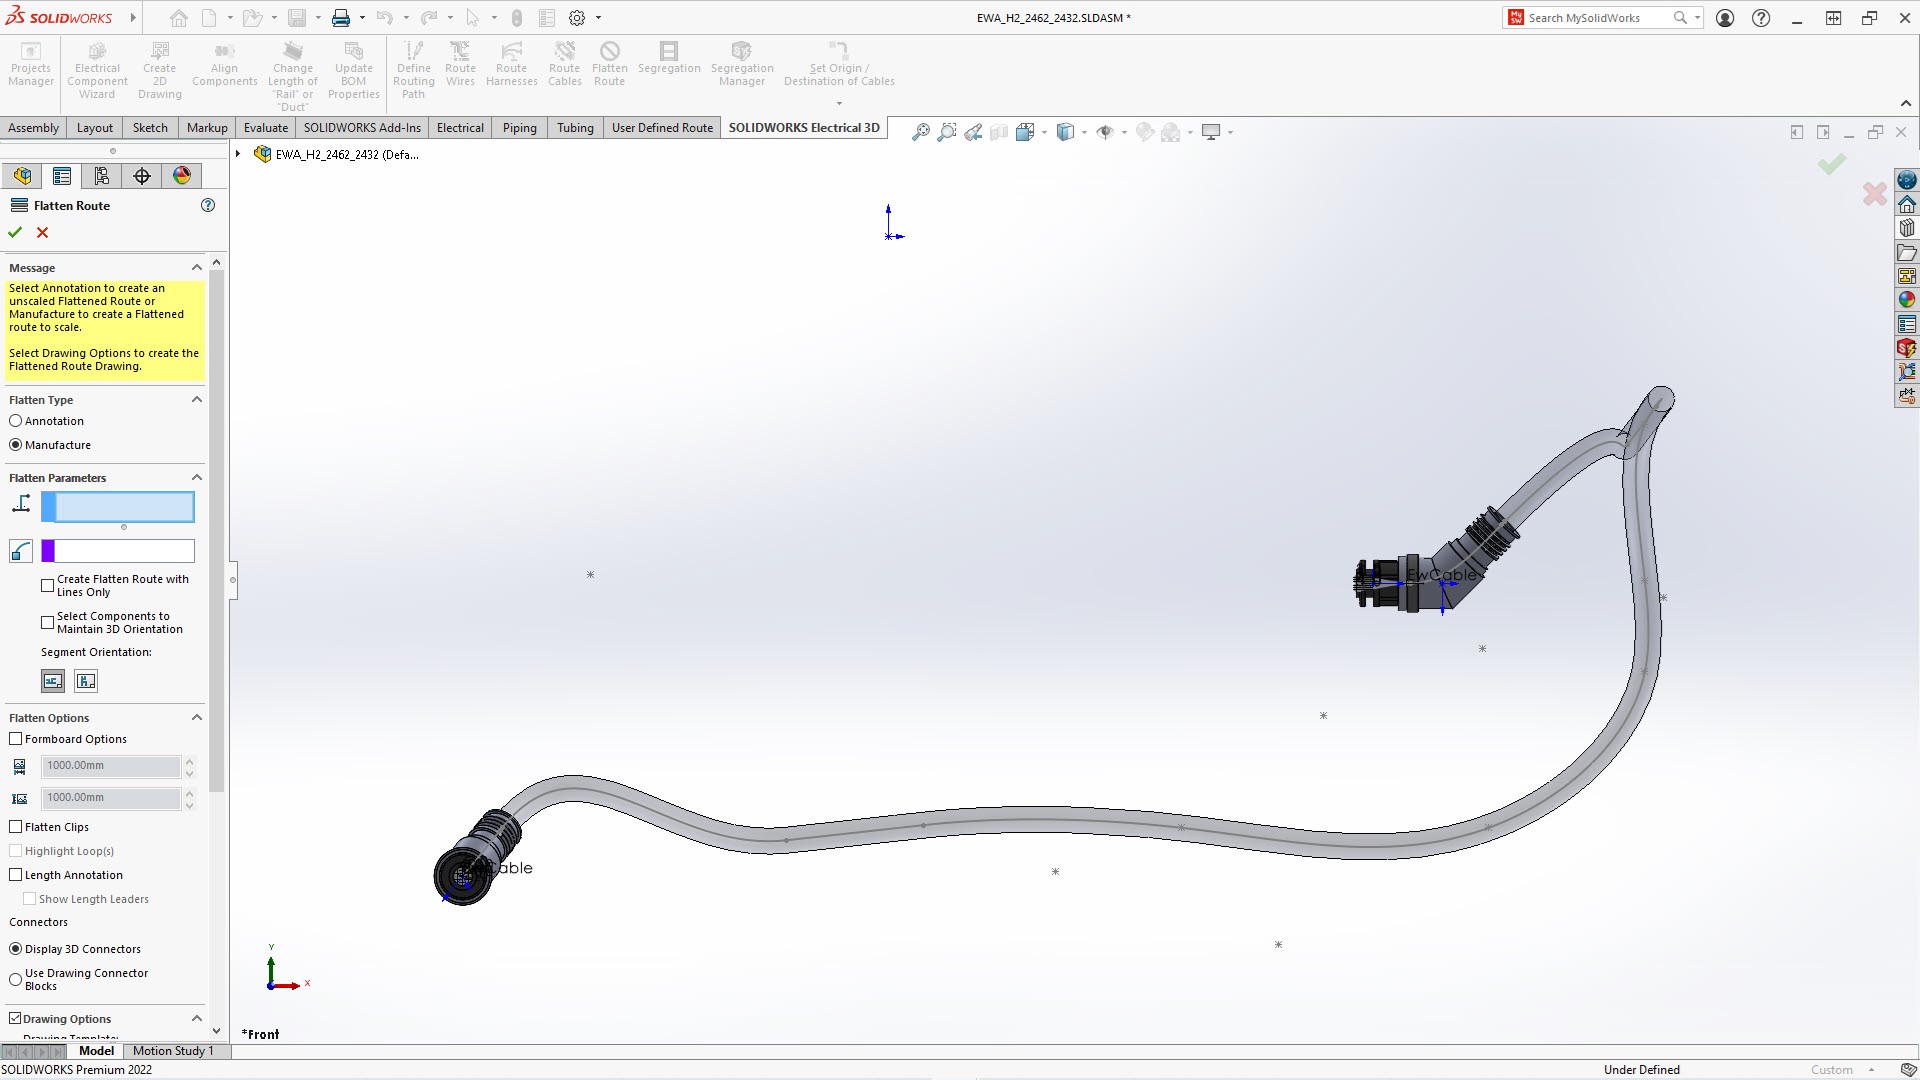Image resolution: width=1920 pixels, height=1080 pixels.
Task: Check the Formboard Options box
Action: (16, 739)
